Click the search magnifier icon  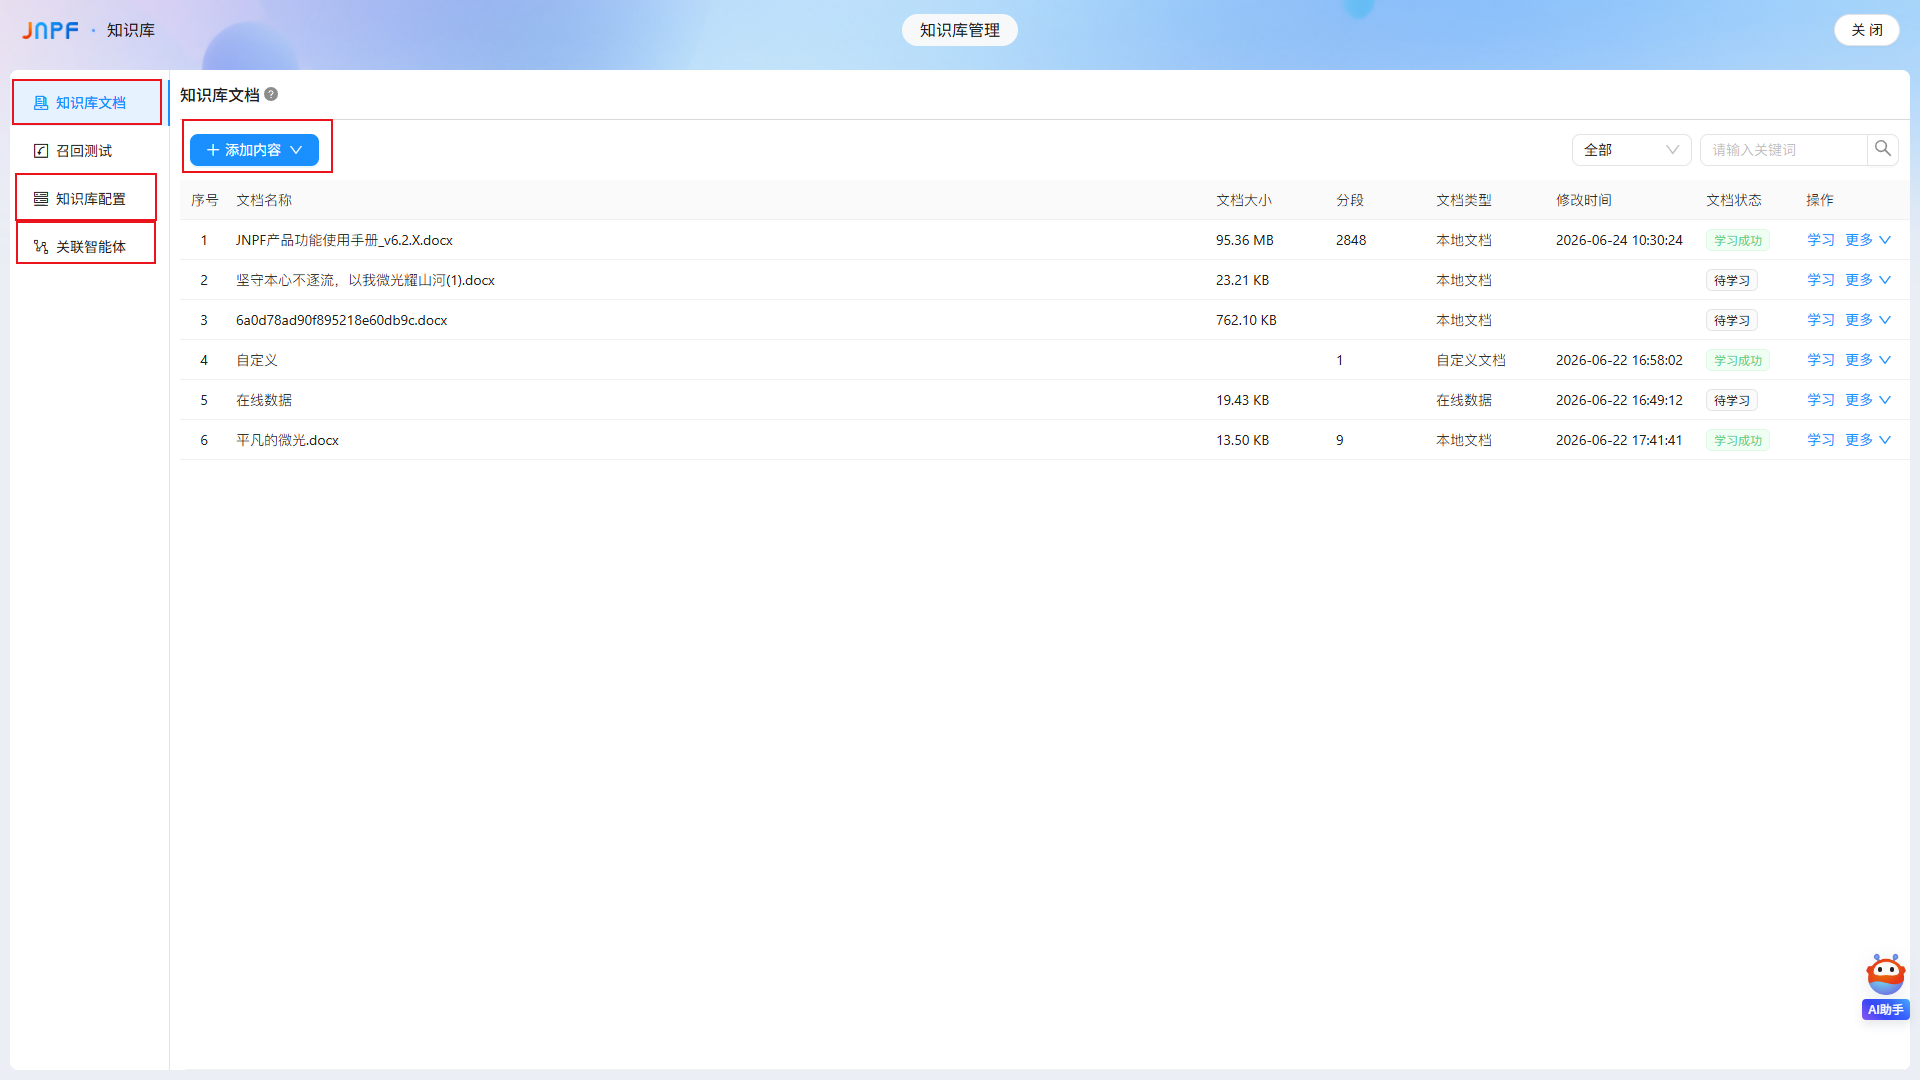(1882, 149)
